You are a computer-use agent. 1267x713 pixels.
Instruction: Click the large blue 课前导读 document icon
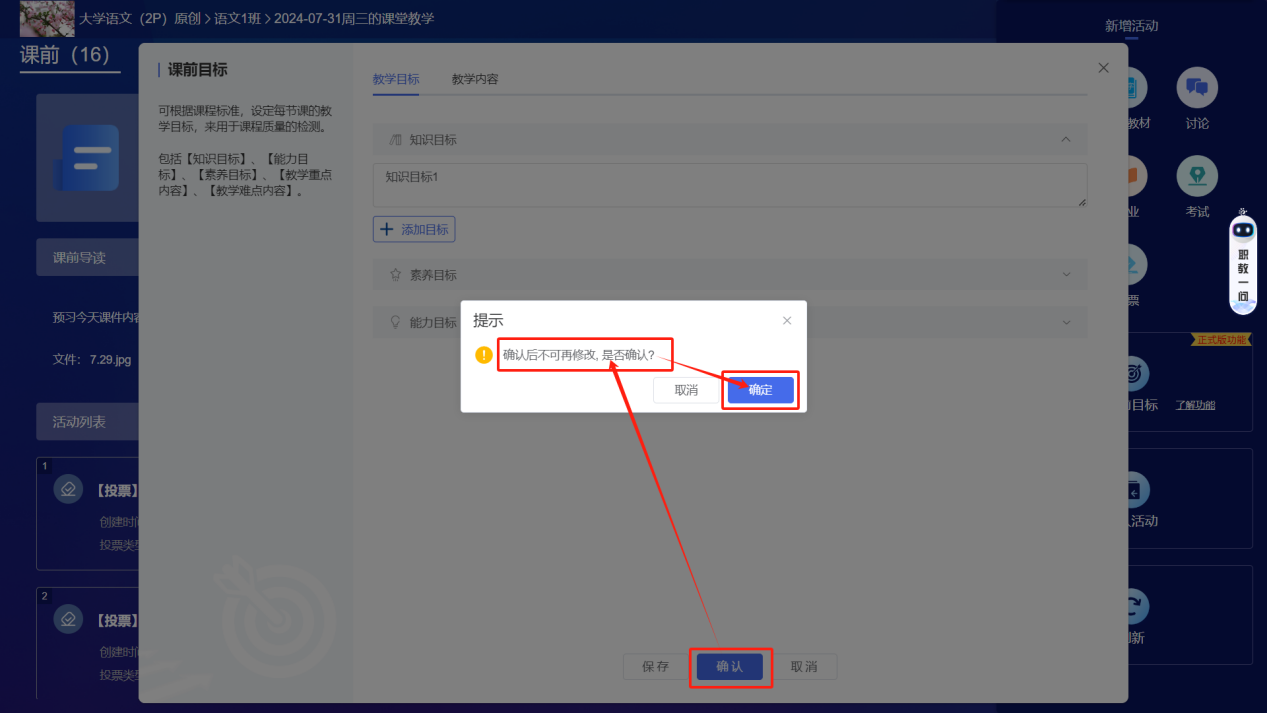tap(87, 158)
